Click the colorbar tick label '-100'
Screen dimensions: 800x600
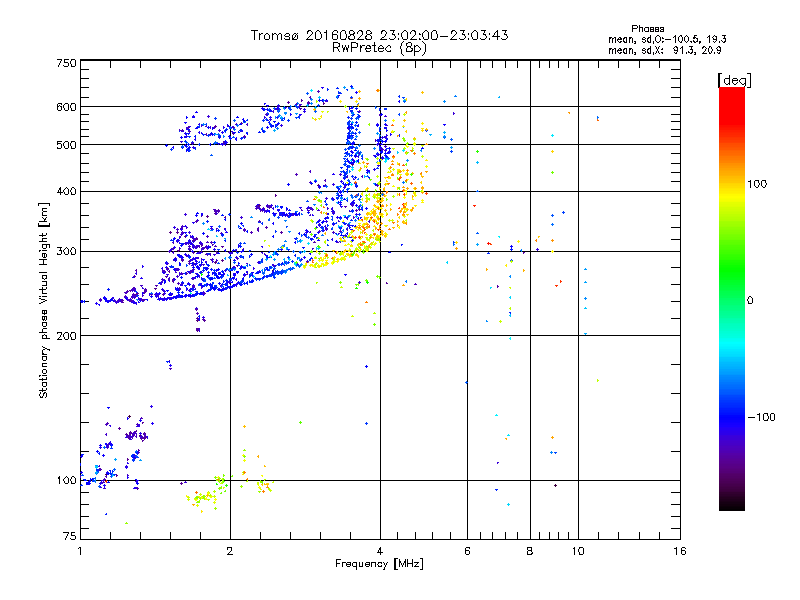tap(761, 417)
